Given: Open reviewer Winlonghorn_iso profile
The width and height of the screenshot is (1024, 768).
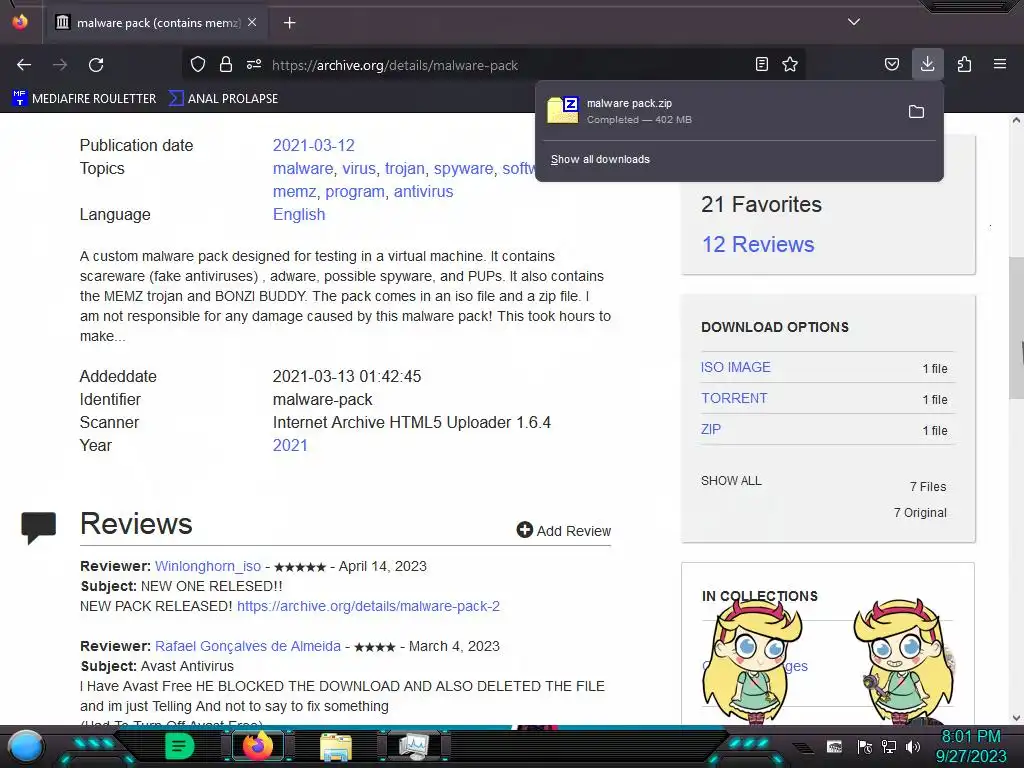Looking at the screenshot, I should coord(208,566).
